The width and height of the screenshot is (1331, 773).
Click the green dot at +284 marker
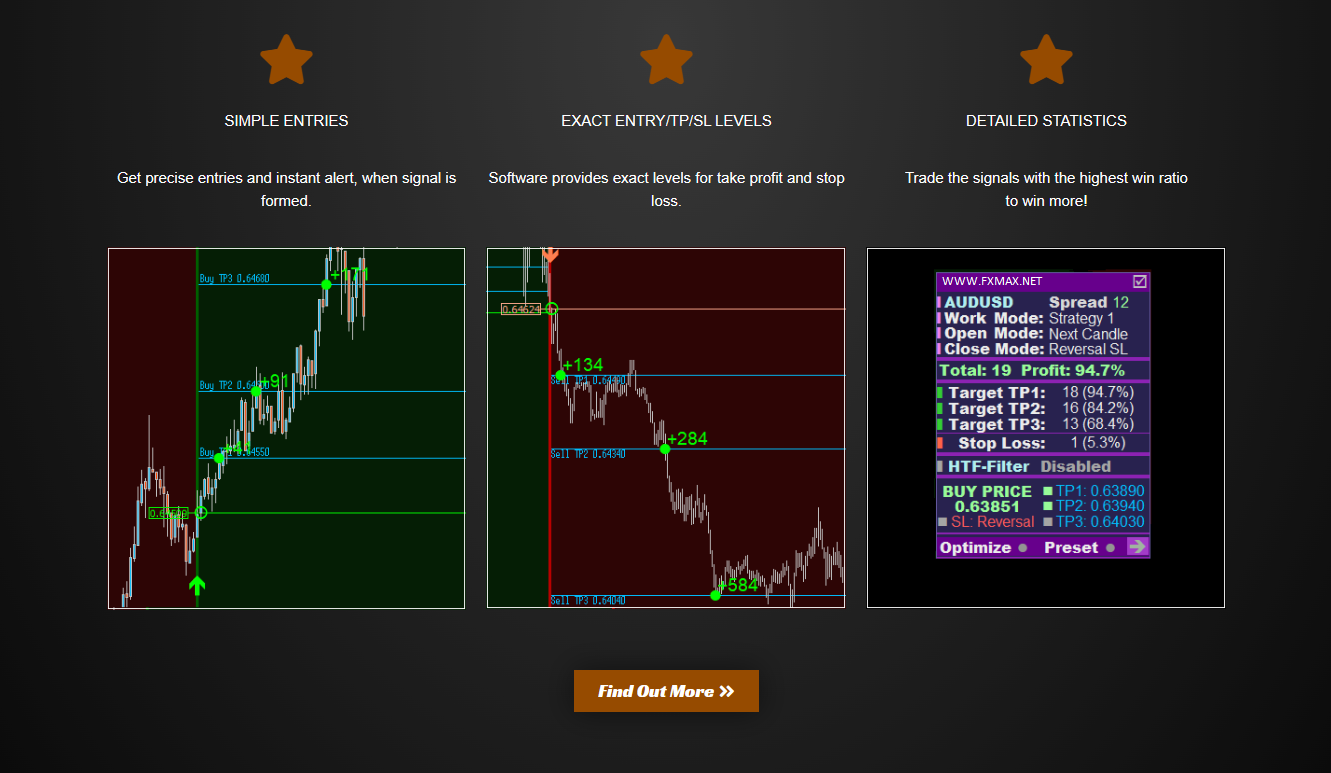(665, 449)
